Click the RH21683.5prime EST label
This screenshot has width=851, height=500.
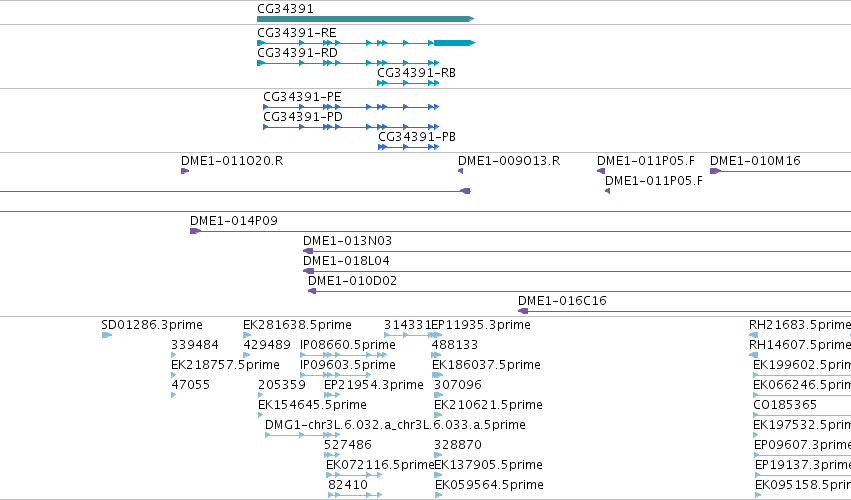800,325
